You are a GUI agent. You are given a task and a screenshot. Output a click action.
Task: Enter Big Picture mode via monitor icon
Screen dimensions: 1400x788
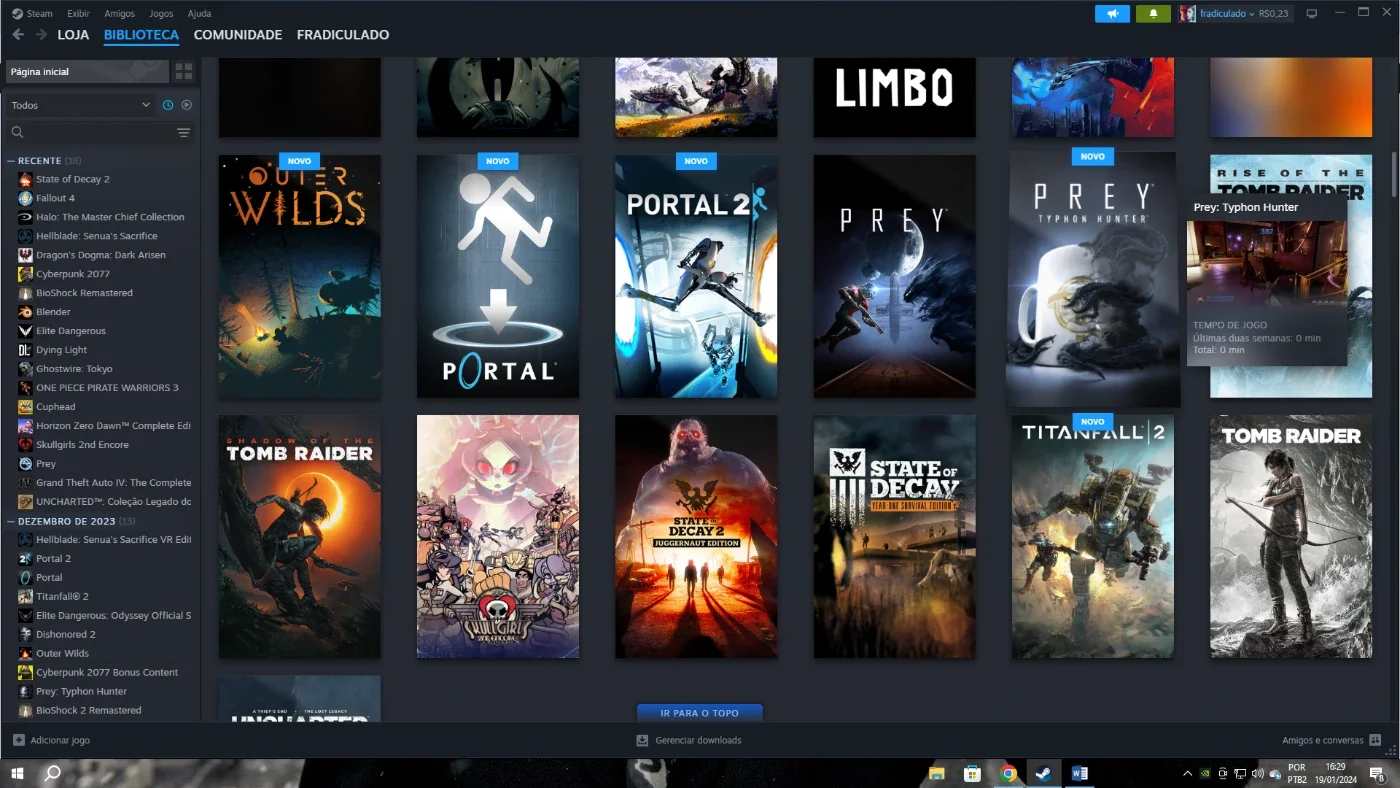coord(1312,14)
